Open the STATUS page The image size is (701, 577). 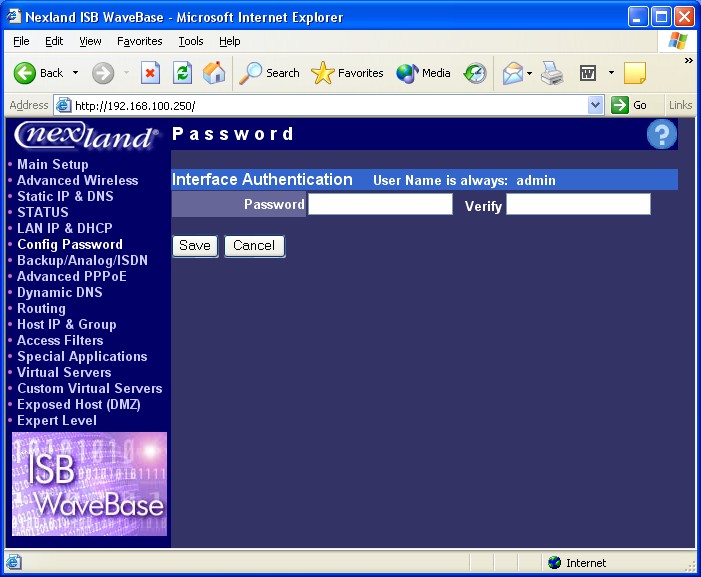pyautogui.click(x=42, y=212)
